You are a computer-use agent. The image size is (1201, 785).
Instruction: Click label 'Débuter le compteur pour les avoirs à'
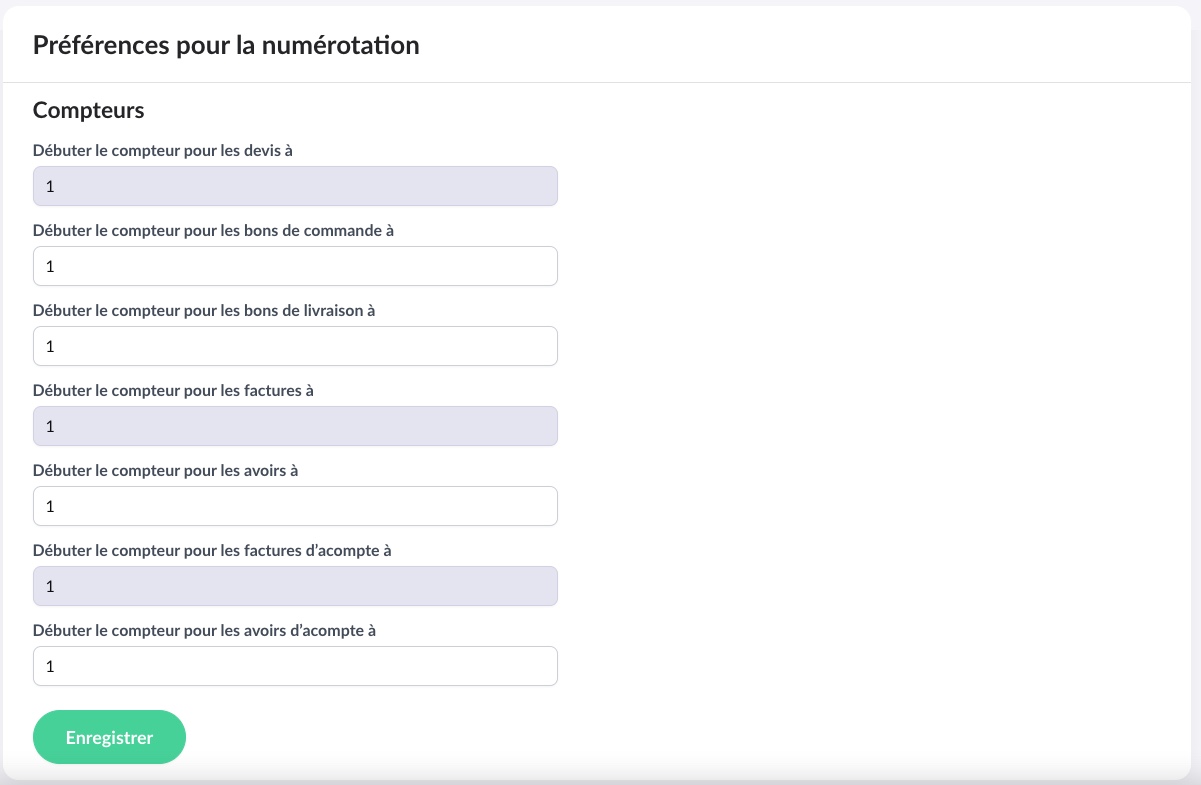tap(166, 470)
